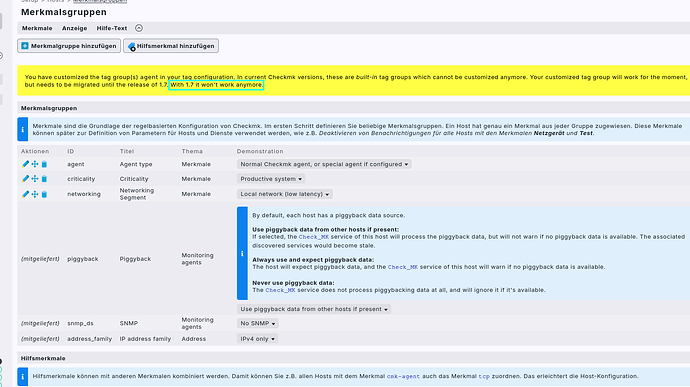Select the 'IP address family' title cell

point(145,339)
